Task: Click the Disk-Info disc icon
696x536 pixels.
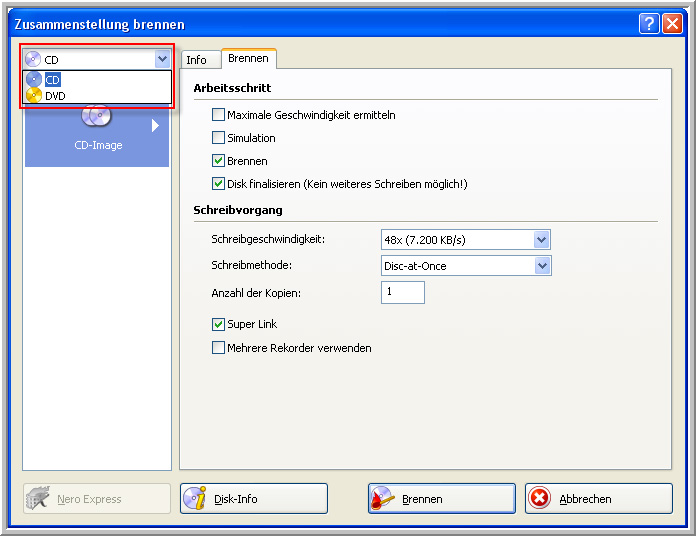Action: click(195, 498)
